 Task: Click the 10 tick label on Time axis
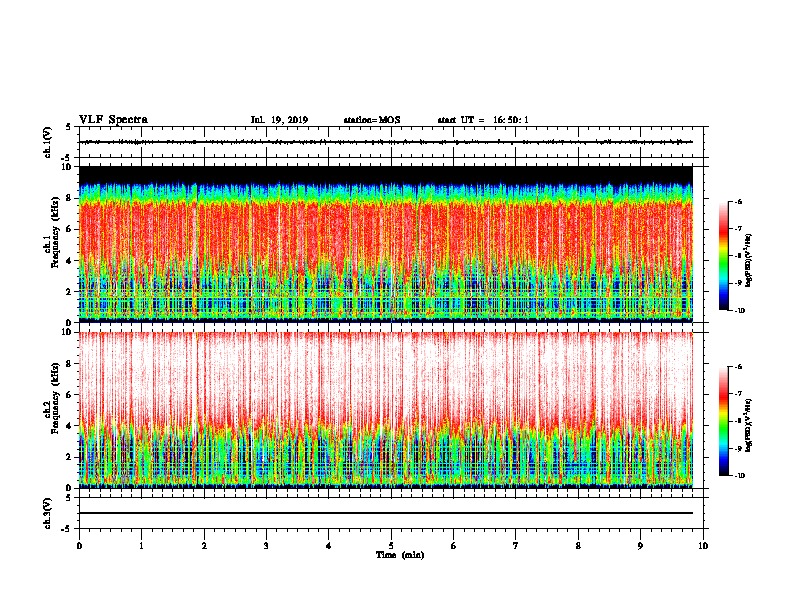point(703,545)
